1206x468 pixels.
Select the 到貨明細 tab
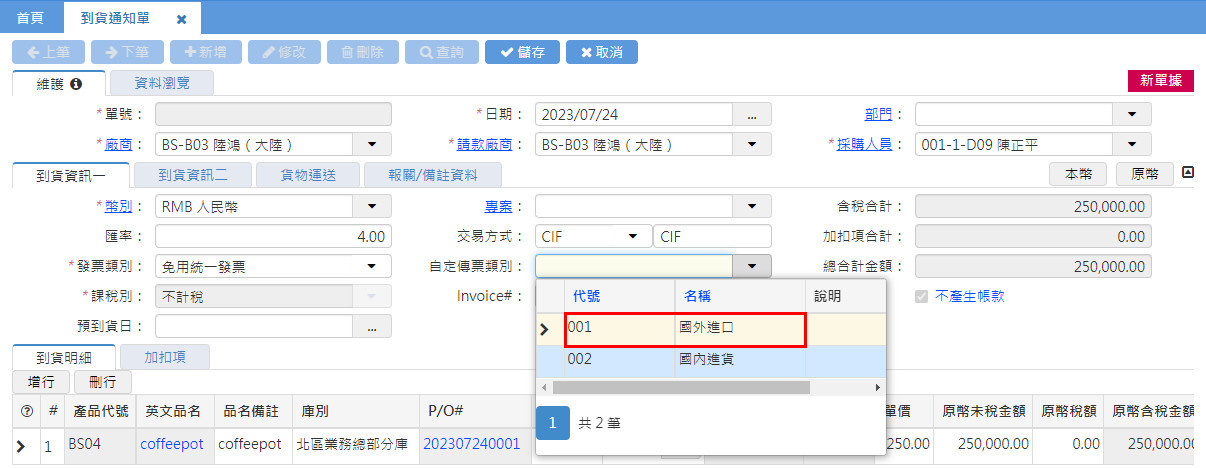[63, 355]
